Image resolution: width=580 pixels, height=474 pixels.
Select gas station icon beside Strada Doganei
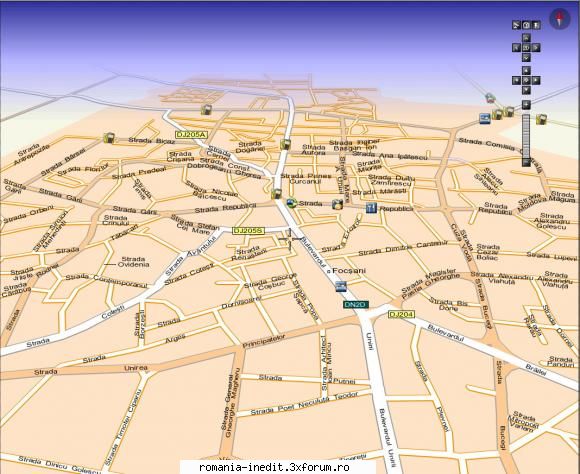[x=285, y=144]
